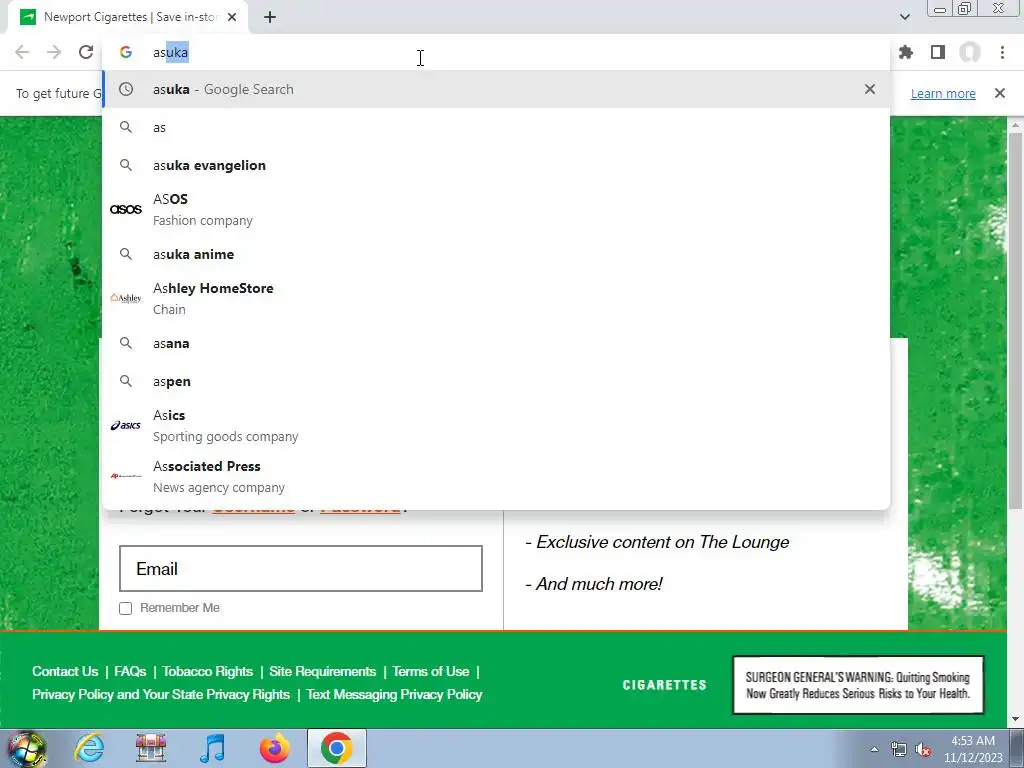Screen dimensions: 1024x768
Task: Click the scrollbar down arrow
Action: (x=1015, y=719)
